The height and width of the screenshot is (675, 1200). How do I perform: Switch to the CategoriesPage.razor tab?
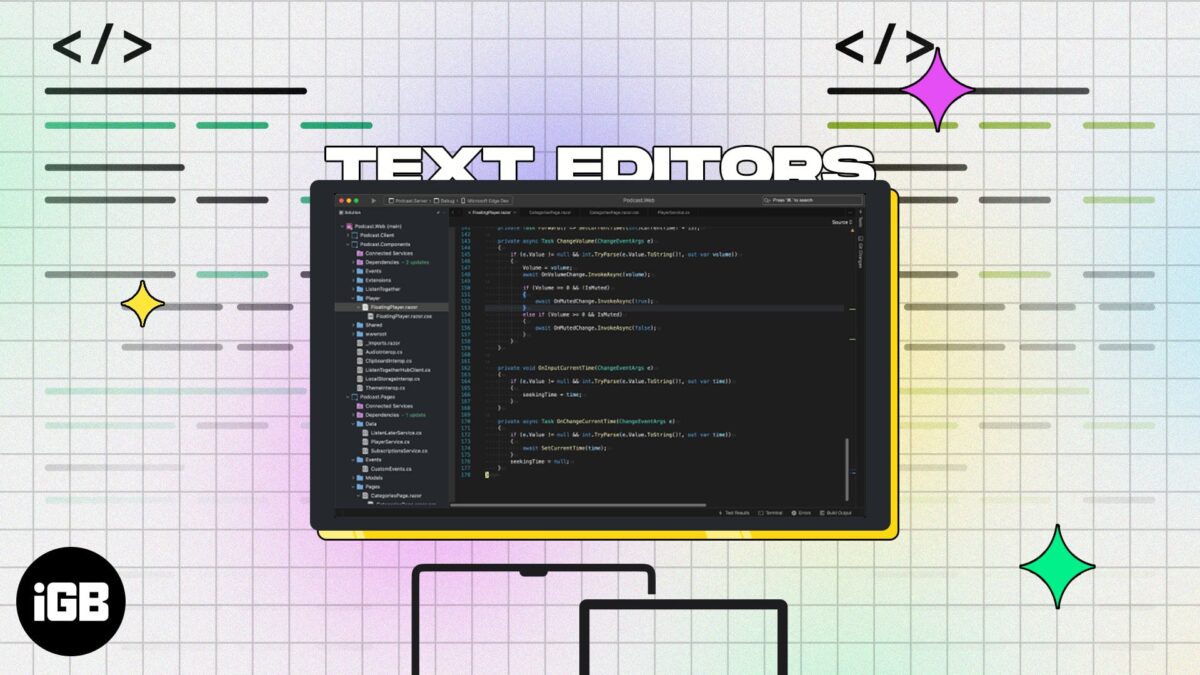[551, 212]
